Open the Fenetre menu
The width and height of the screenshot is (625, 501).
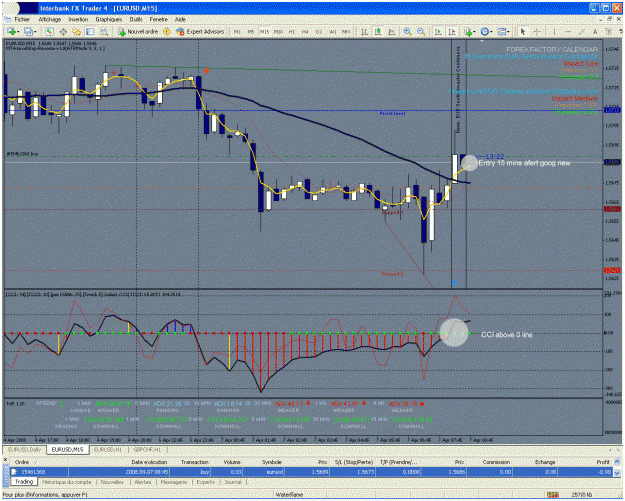(x=159, y=19)
